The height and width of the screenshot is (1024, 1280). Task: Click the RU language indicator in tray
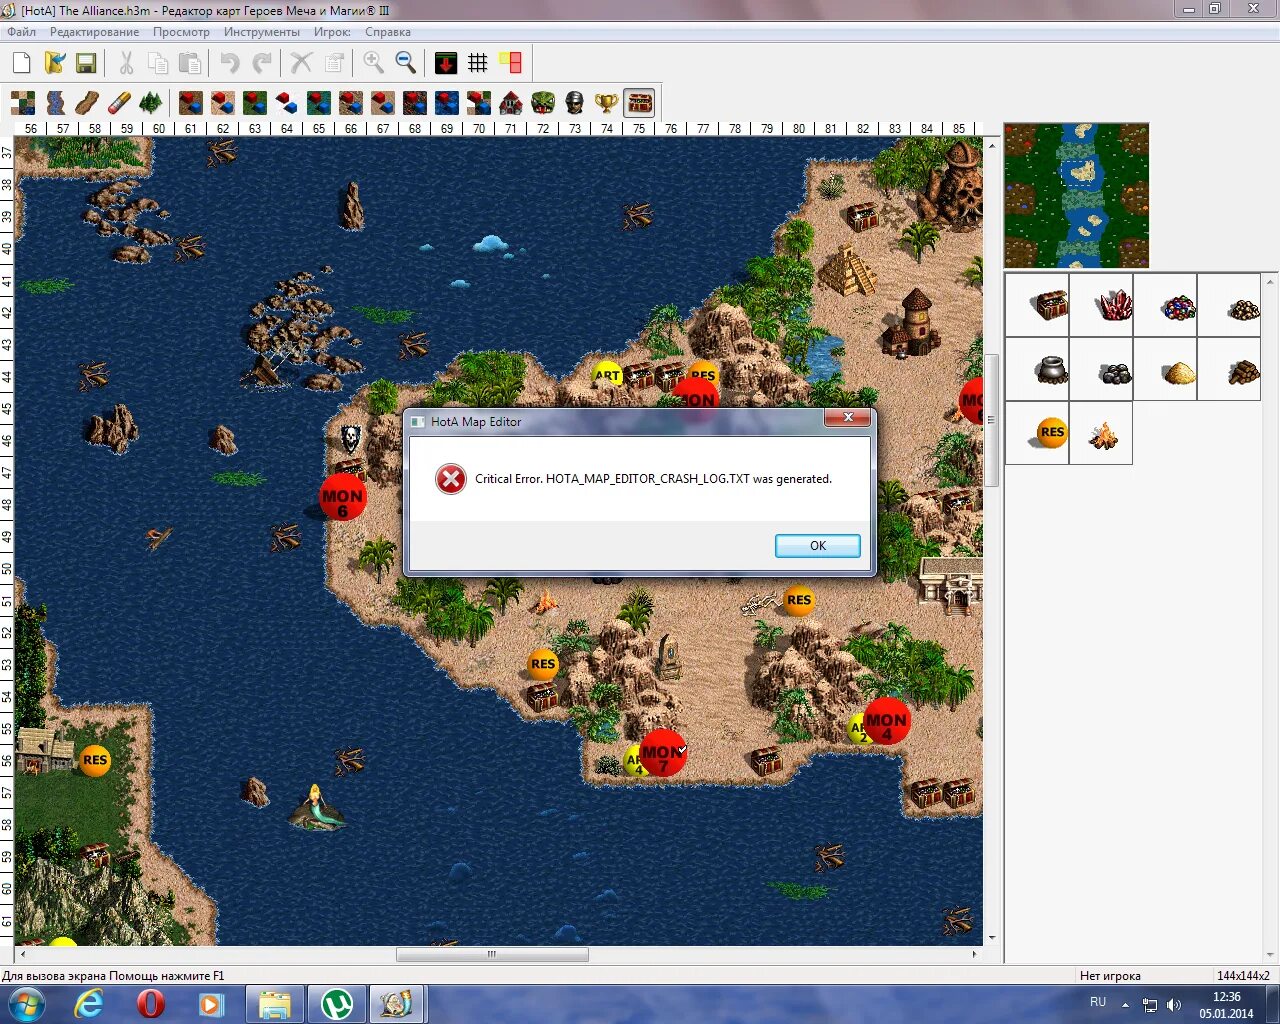pyautogui.click(x=1098, y=1002)
